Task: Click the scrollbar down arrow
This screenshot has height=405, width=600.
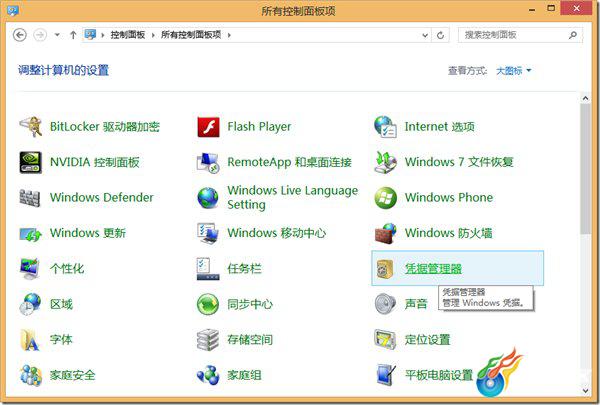Action: pos(585,390)
